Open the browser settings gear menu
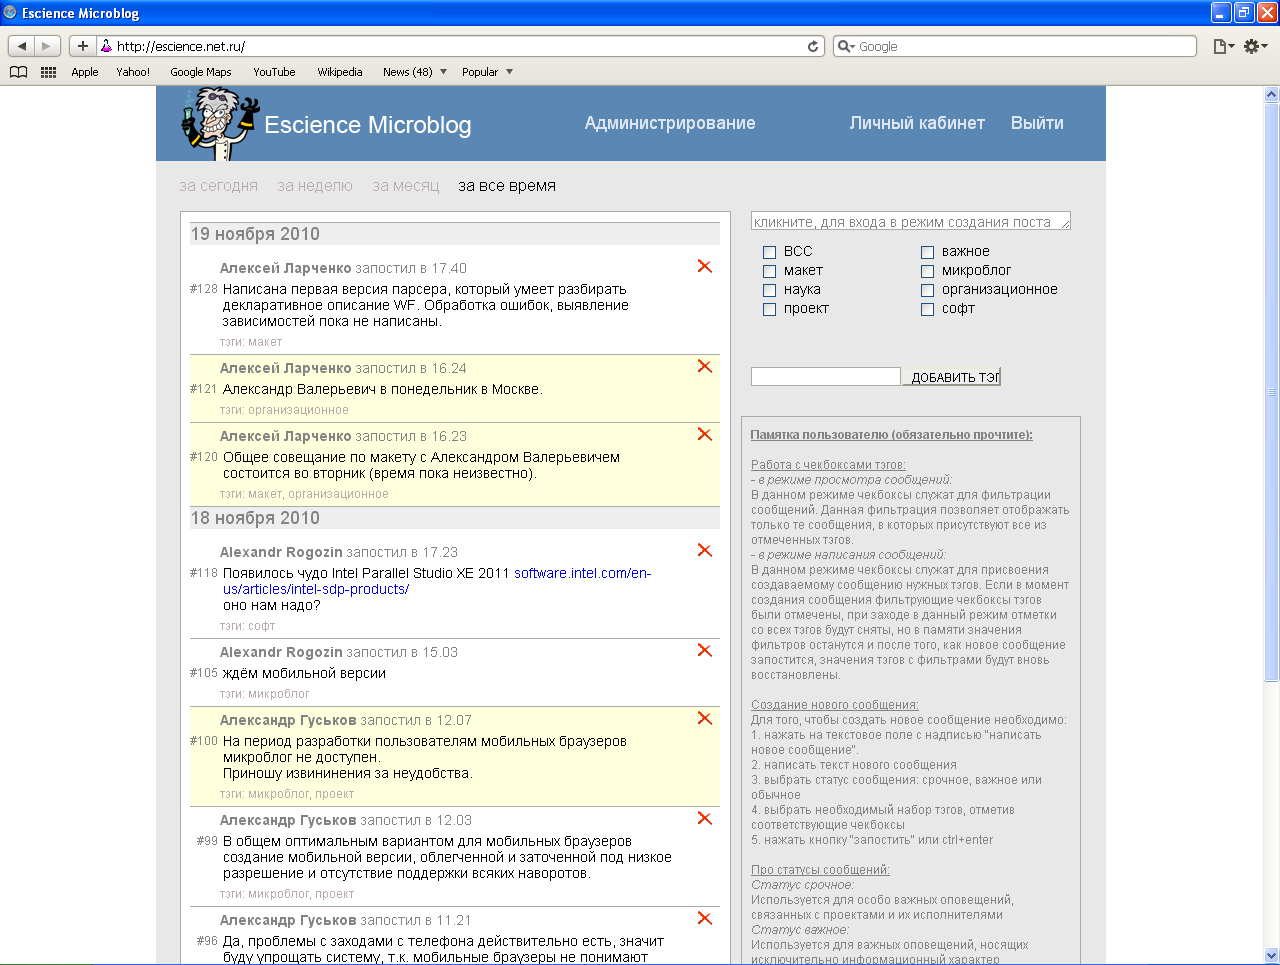The image size is (1280, 965). (x=1255, y=46)
